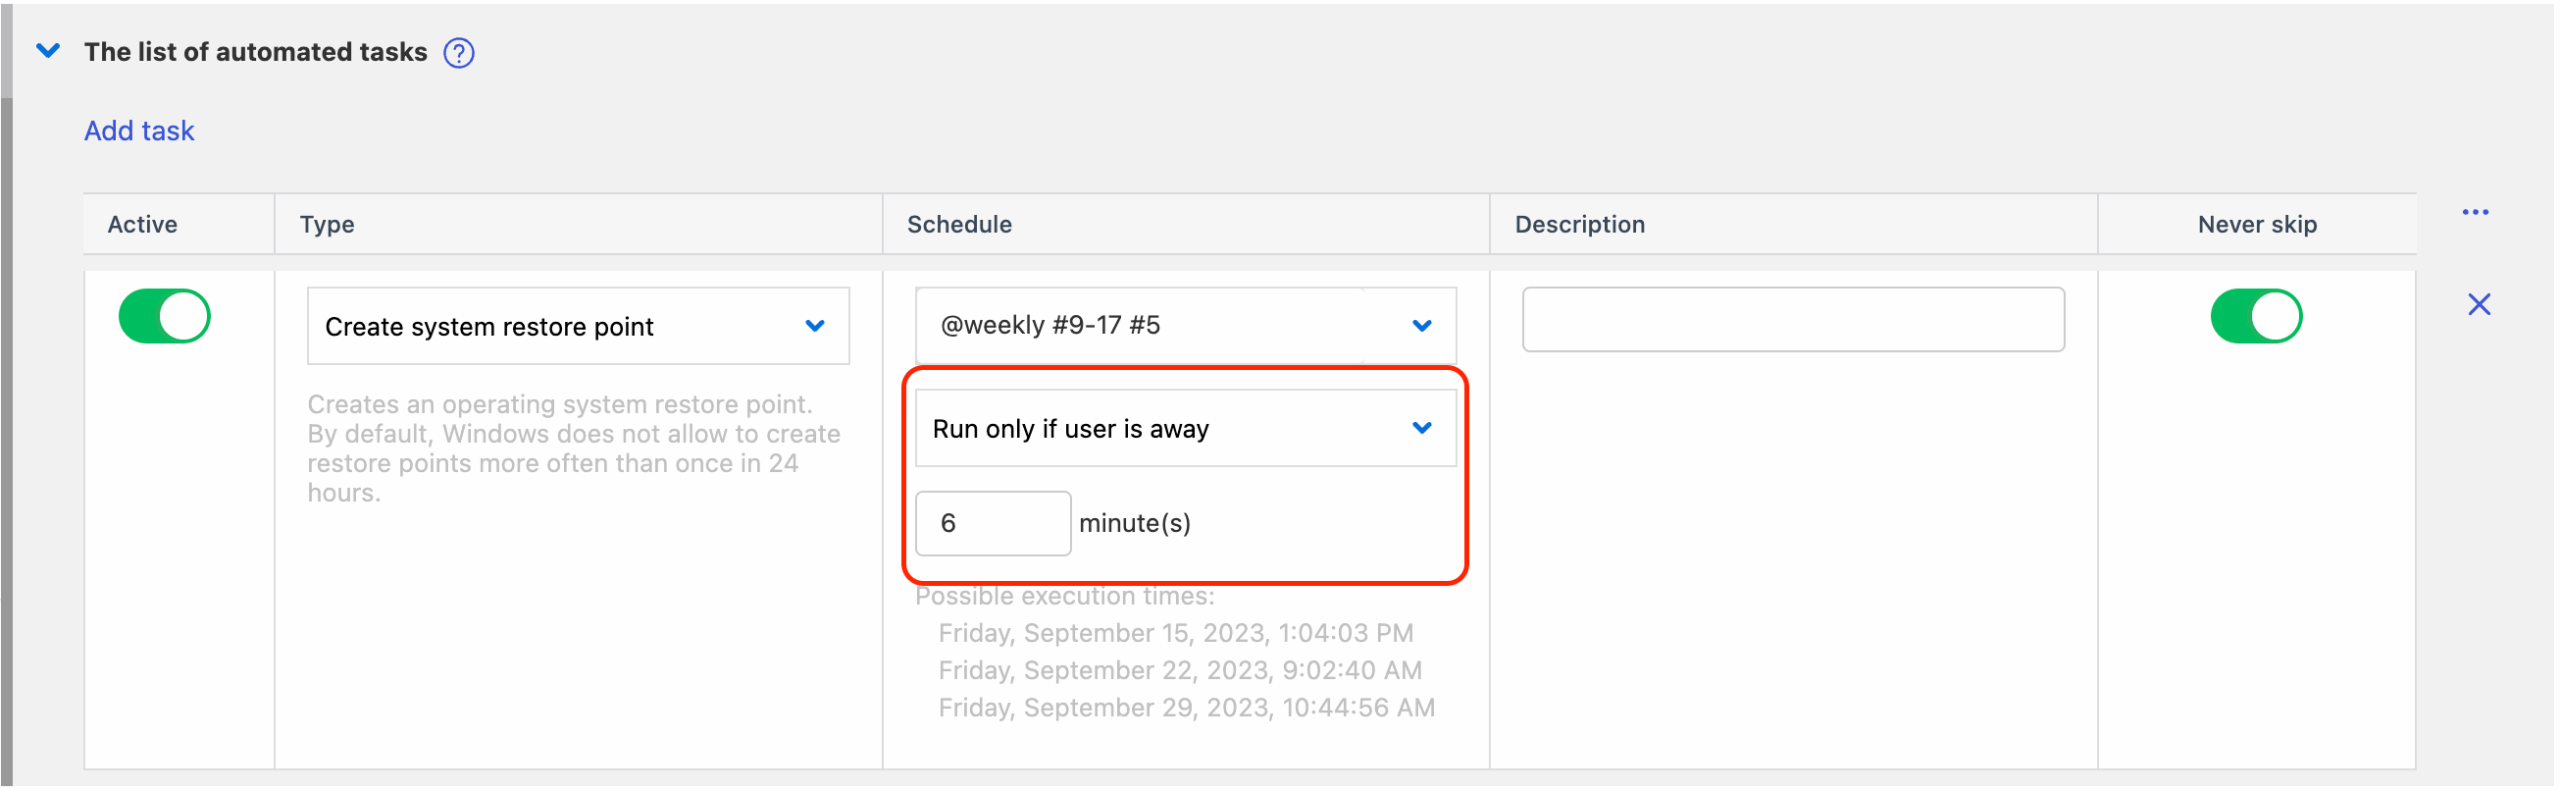Click the September 15, 2023 execution time
This screenshot has width=2560, height=791.
tap(1175, 633)
